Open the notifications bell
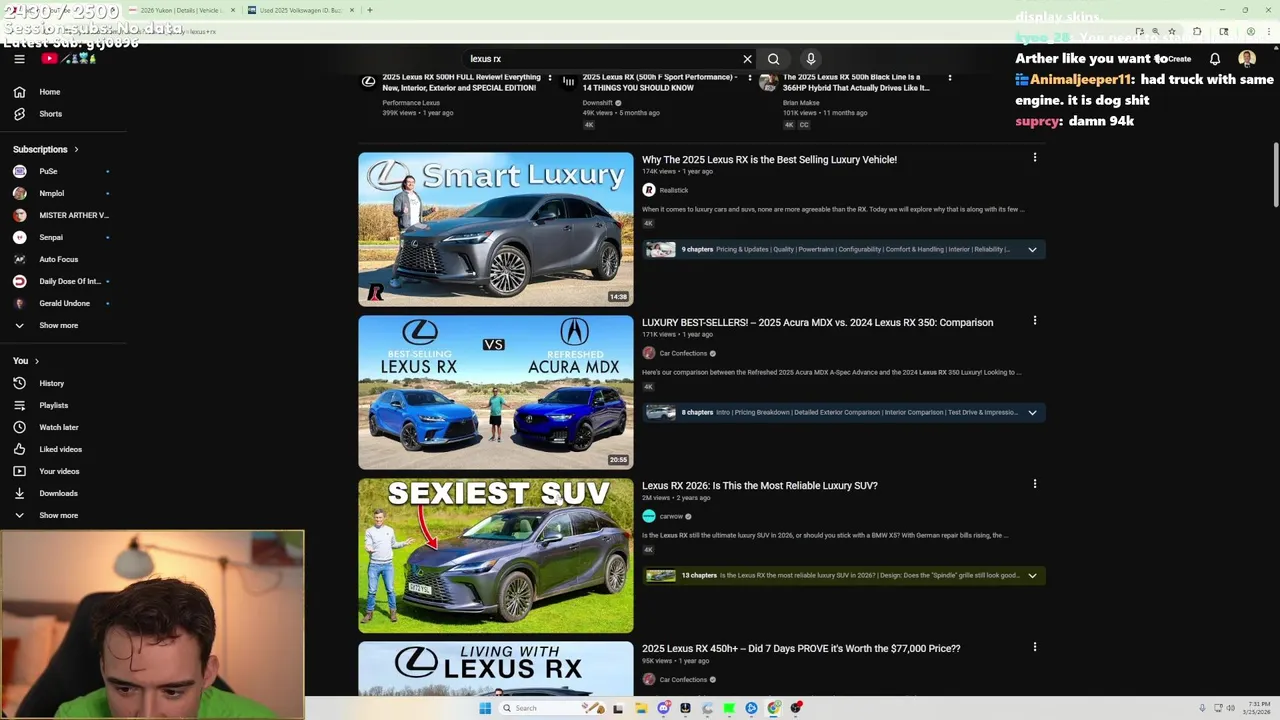The width and height of the screenshot is (1280, 720). tap(1215, 59)
